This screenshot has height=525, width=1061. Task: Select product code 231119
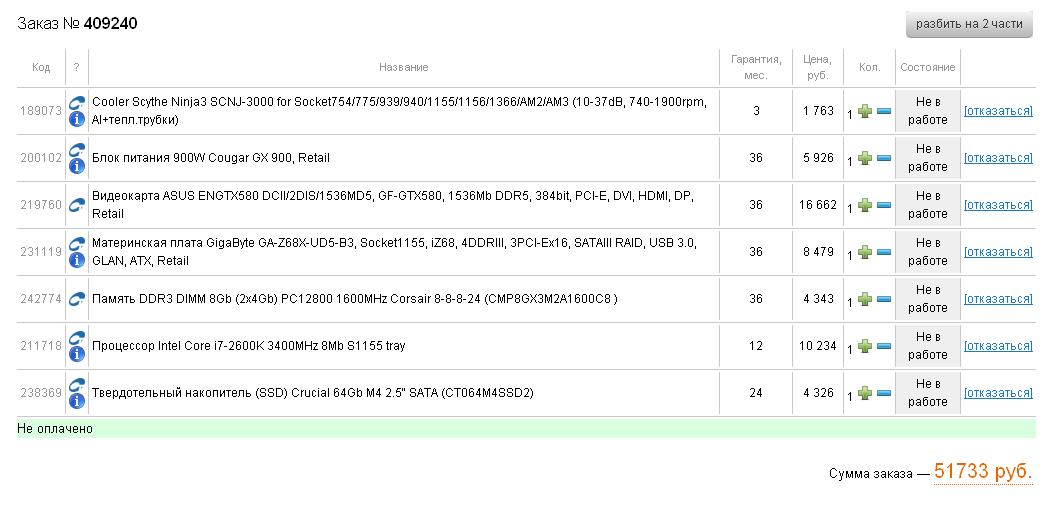click(41, 252)
